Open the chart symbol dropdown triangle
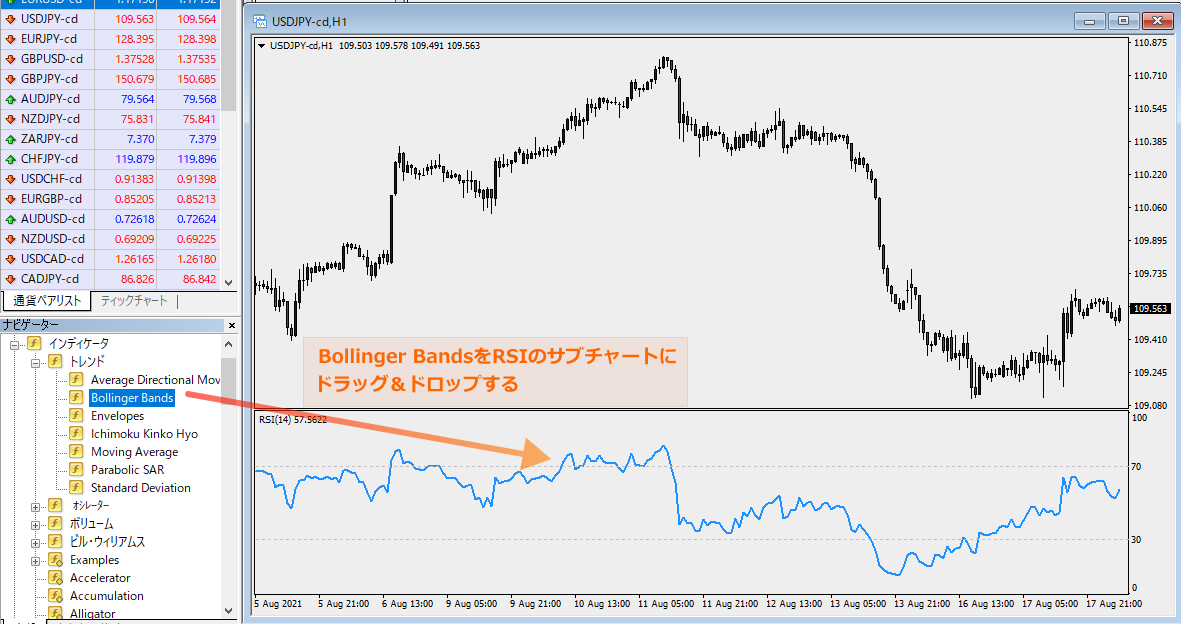 tap(262, 45)
